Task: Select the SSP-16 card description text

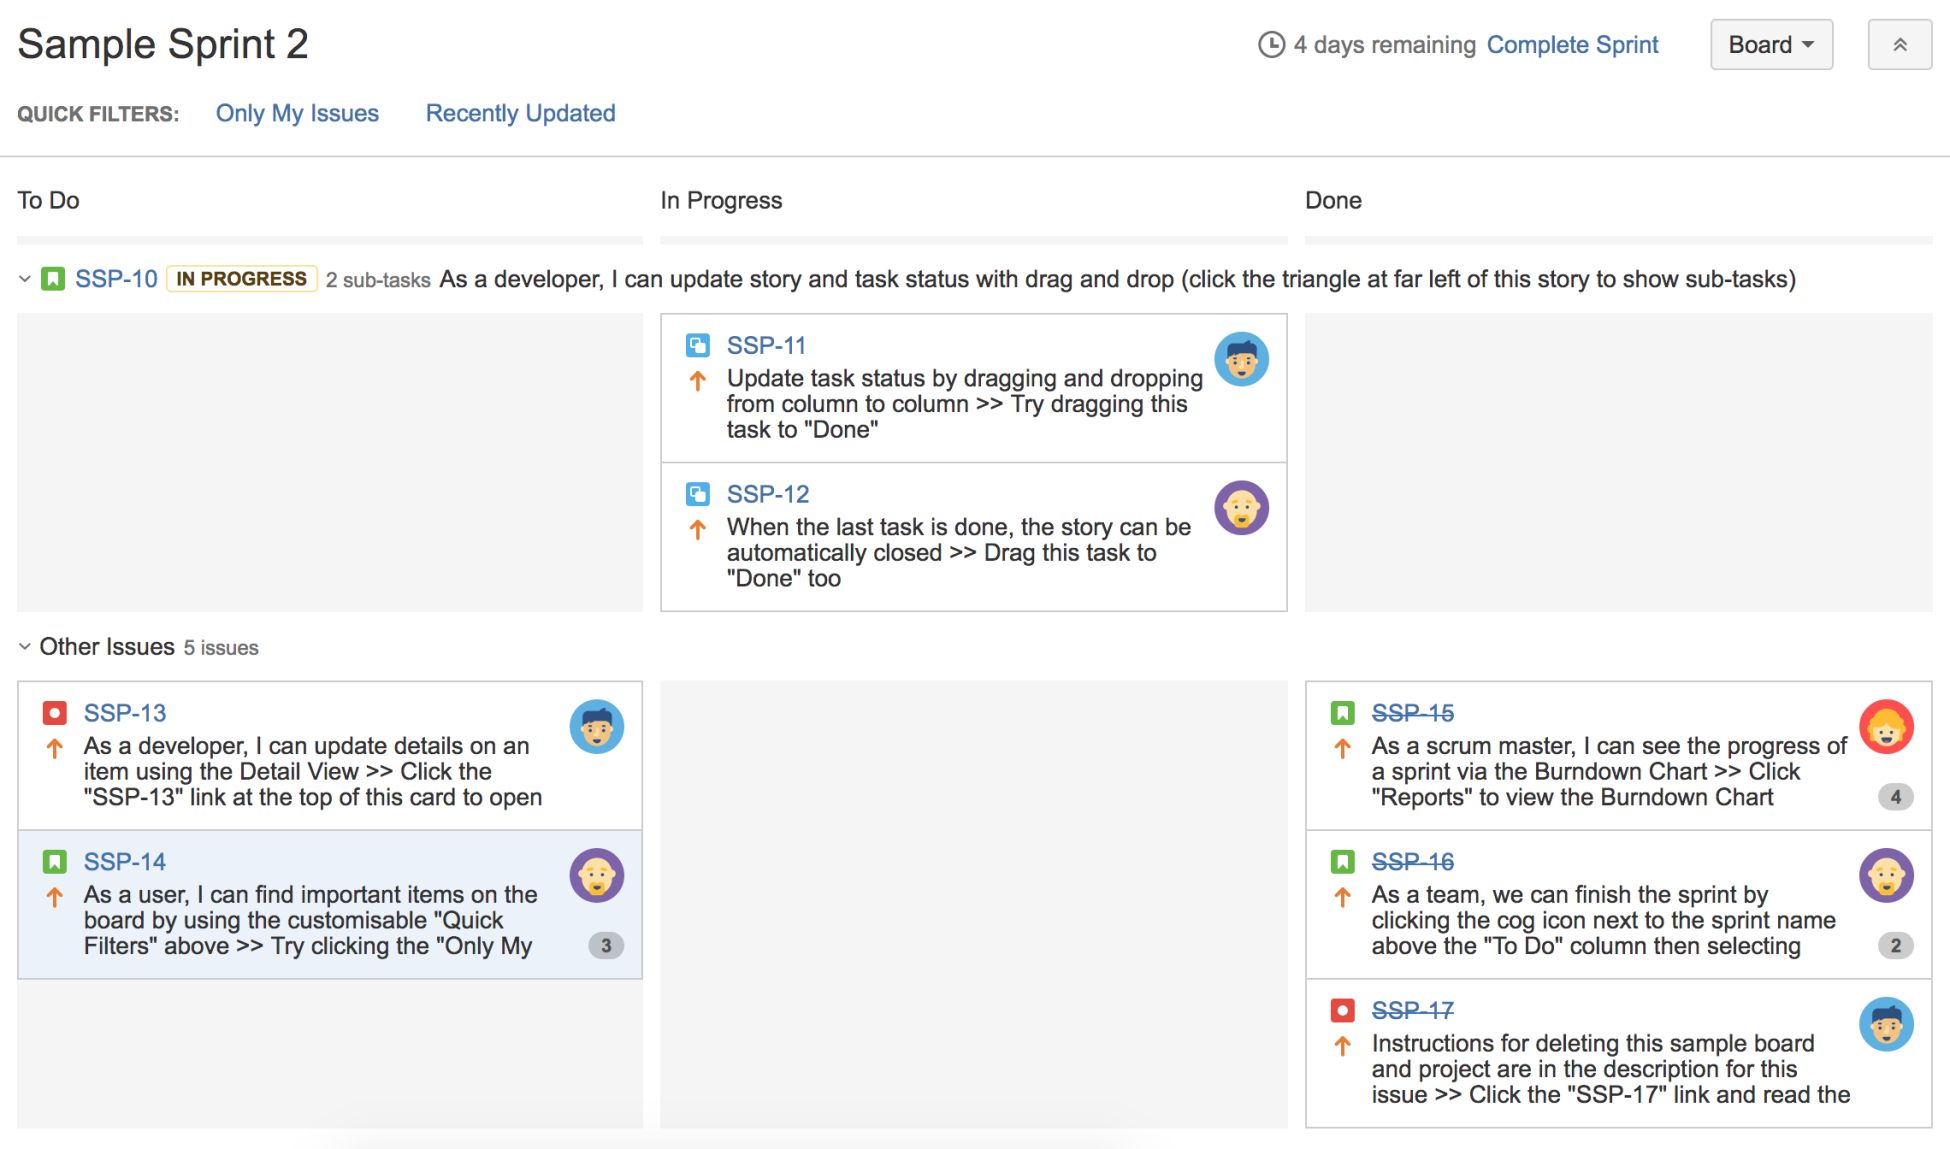Action: coord(1604,920)
